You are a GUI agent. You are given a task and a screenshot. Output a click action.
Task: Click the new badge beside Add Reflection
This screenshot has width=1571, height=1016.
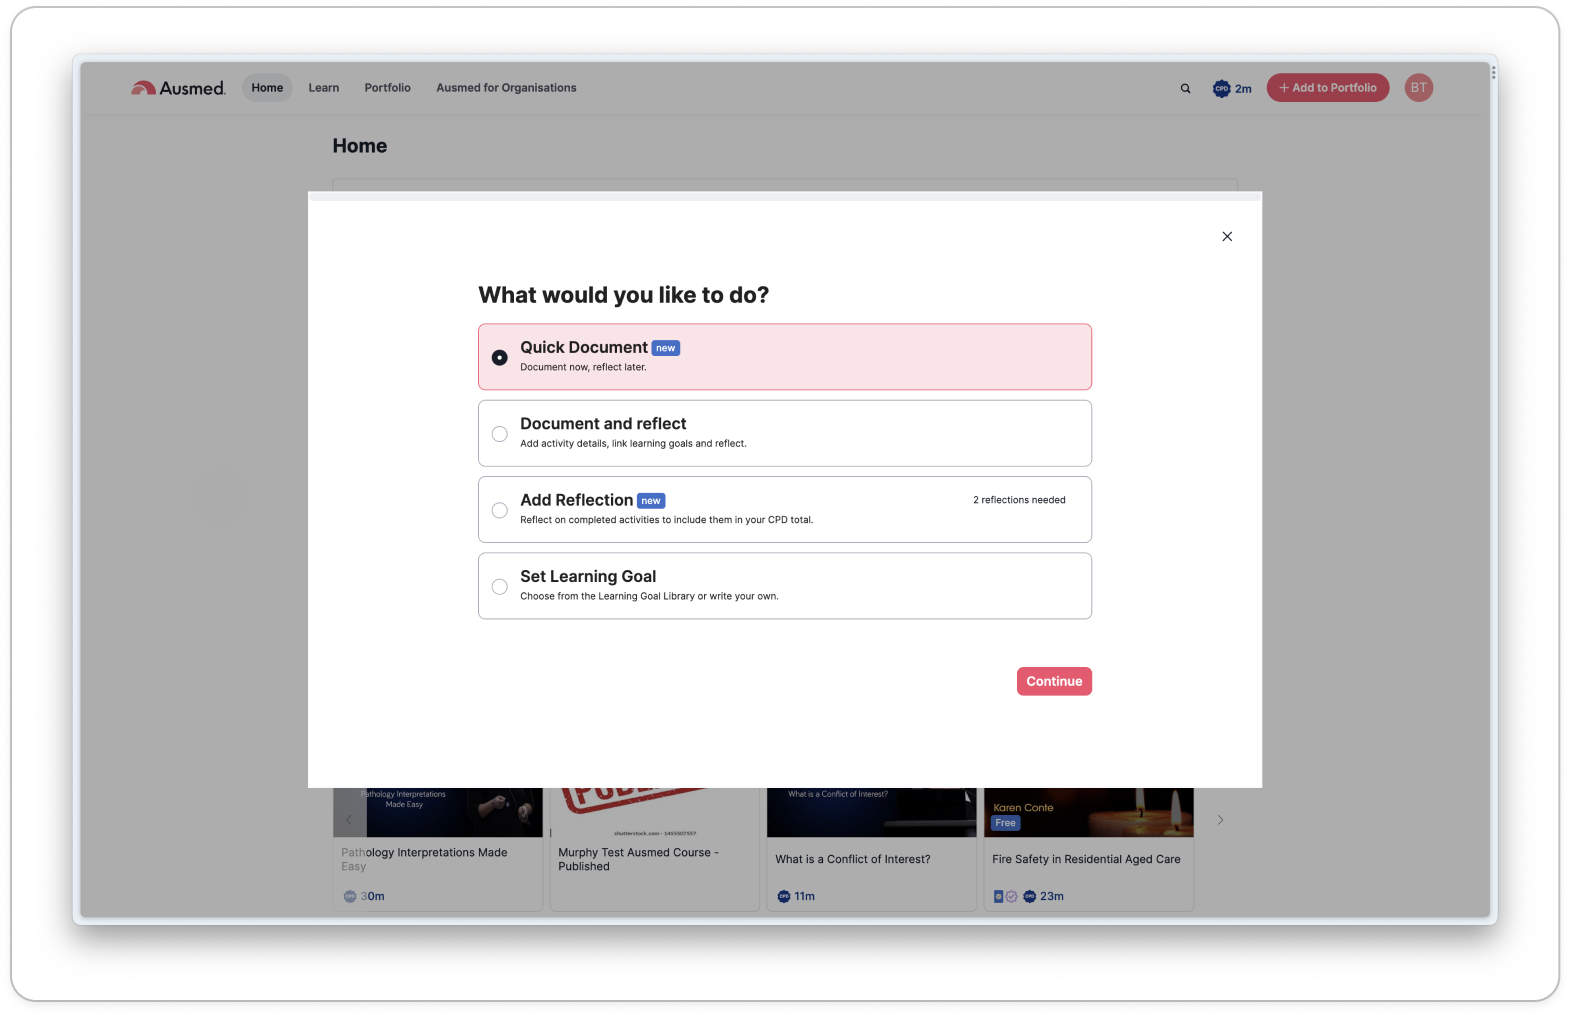click(x=651, y=501)
